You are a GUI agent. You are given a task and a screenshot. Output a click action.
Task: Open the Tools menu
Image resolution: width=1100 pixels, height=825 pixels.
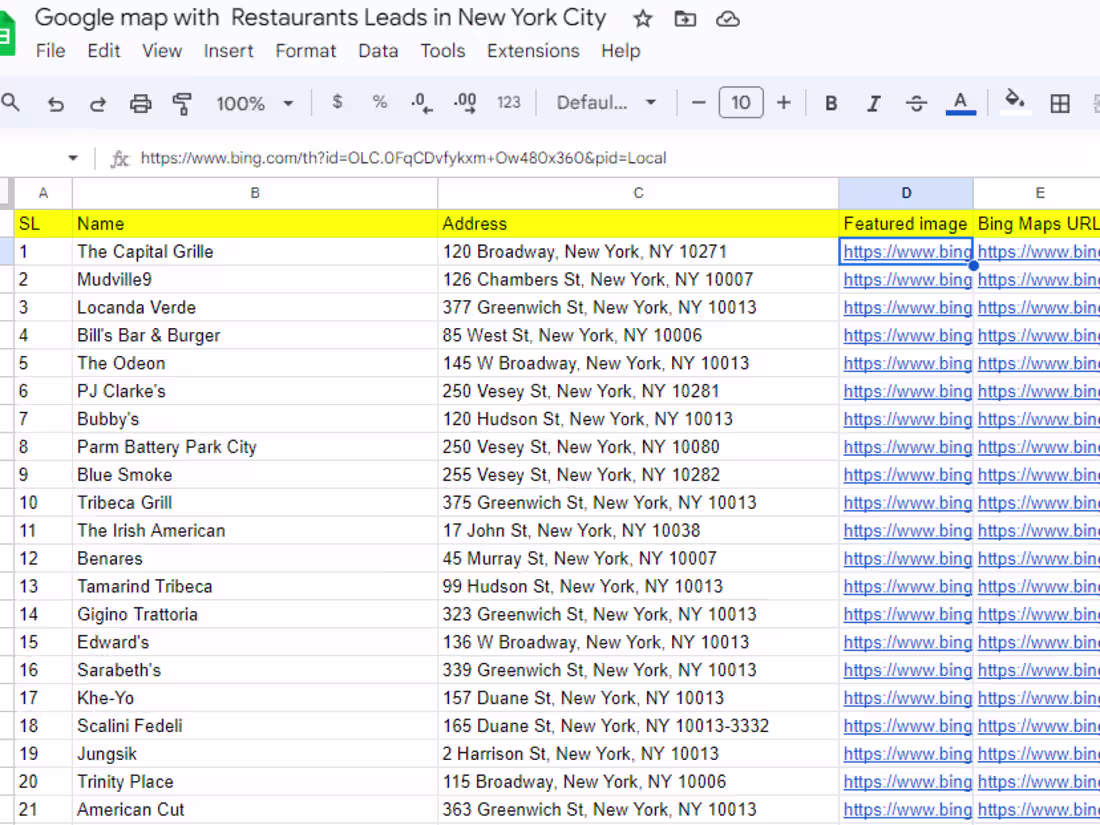443,51
